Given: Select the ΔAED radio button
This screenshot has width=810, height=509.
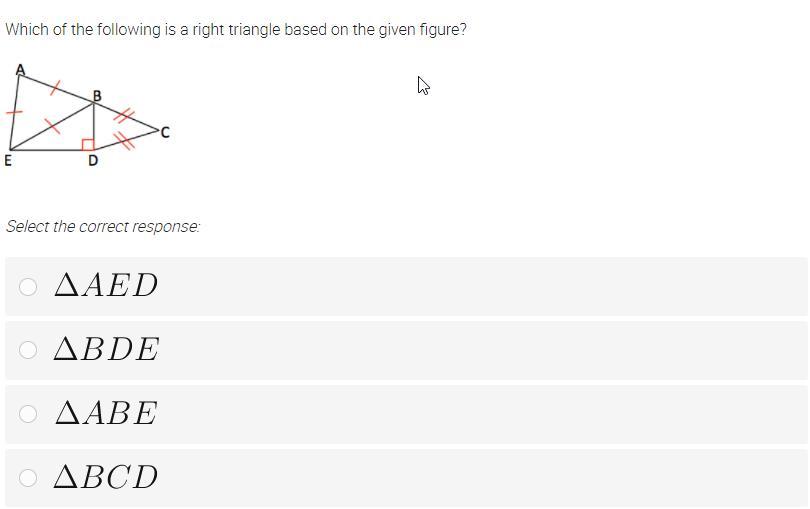Looking at the screenshot, I should click(28, 287).
